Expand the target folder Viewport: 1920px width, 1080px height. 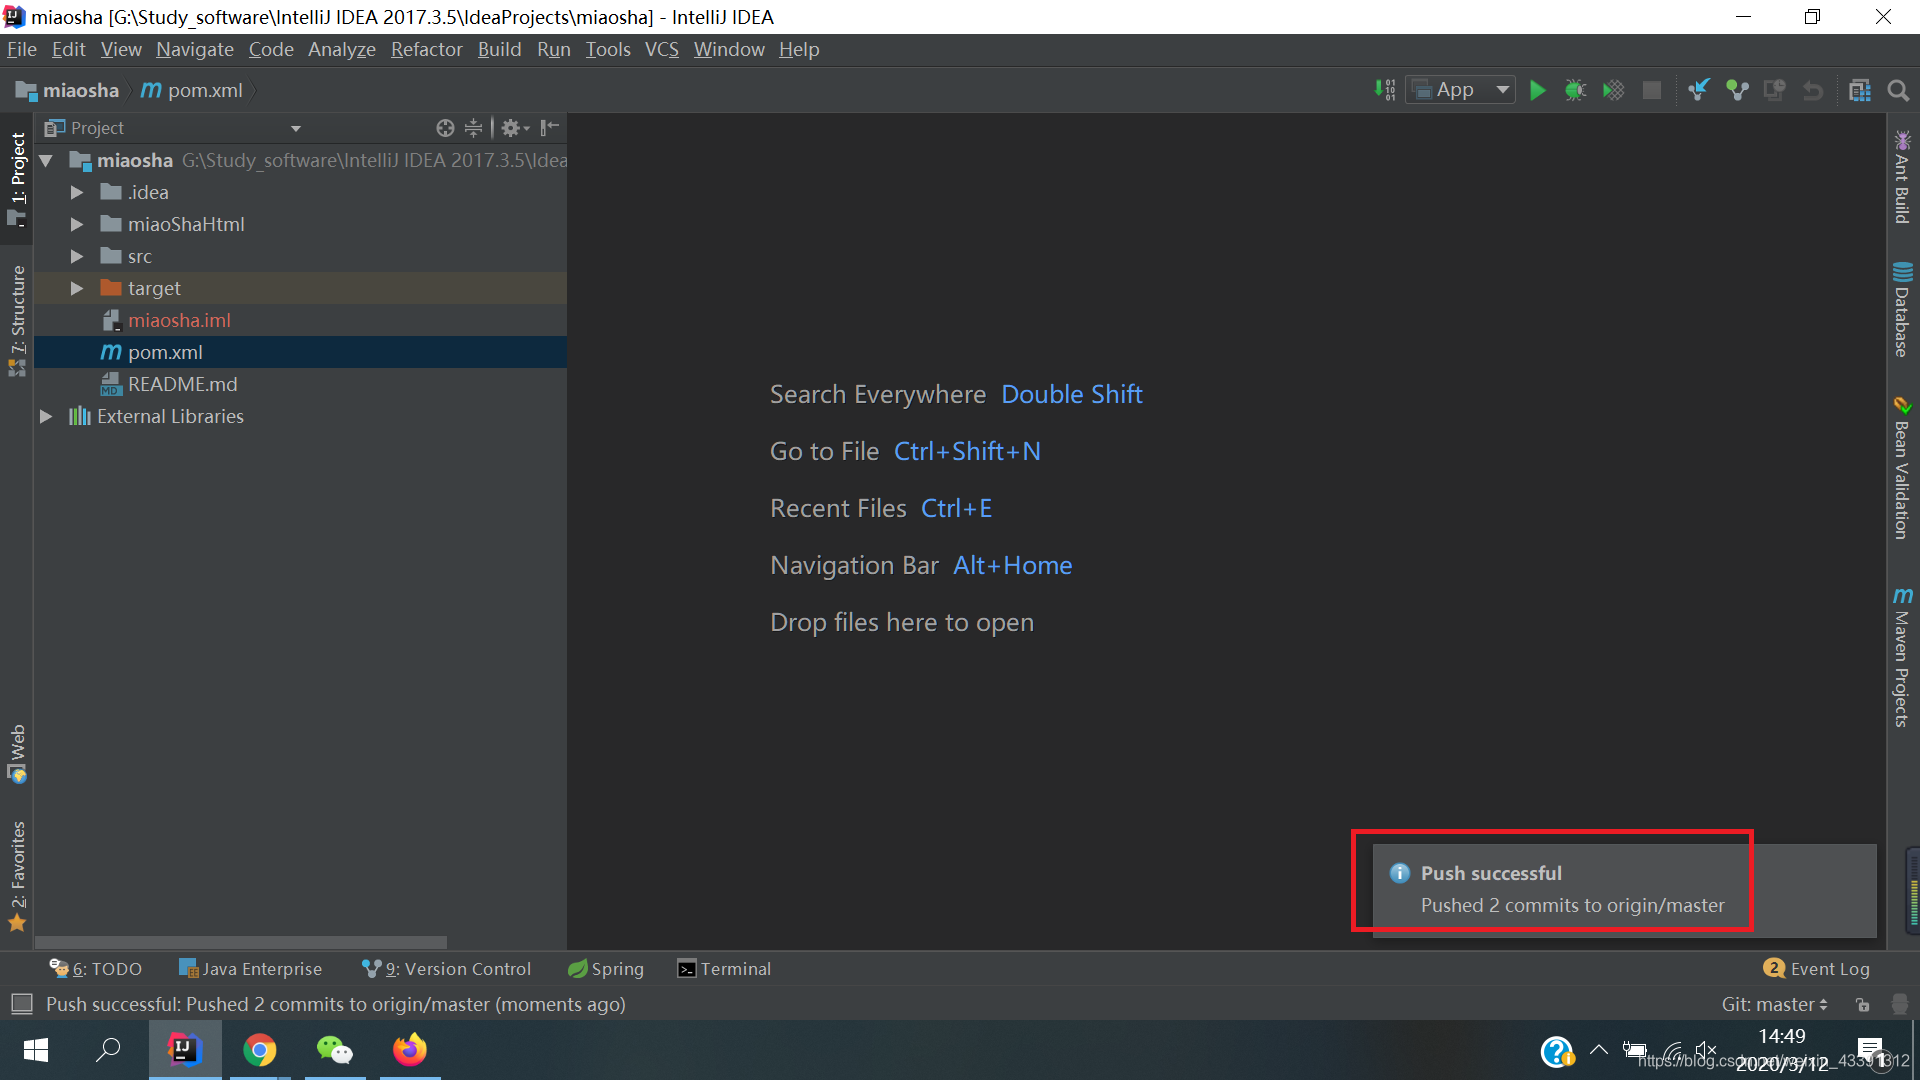pos(77,288)
